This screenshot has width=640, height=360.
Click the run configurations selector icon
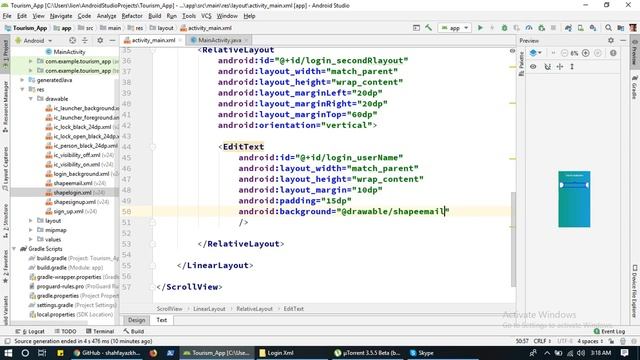point(416,28)
